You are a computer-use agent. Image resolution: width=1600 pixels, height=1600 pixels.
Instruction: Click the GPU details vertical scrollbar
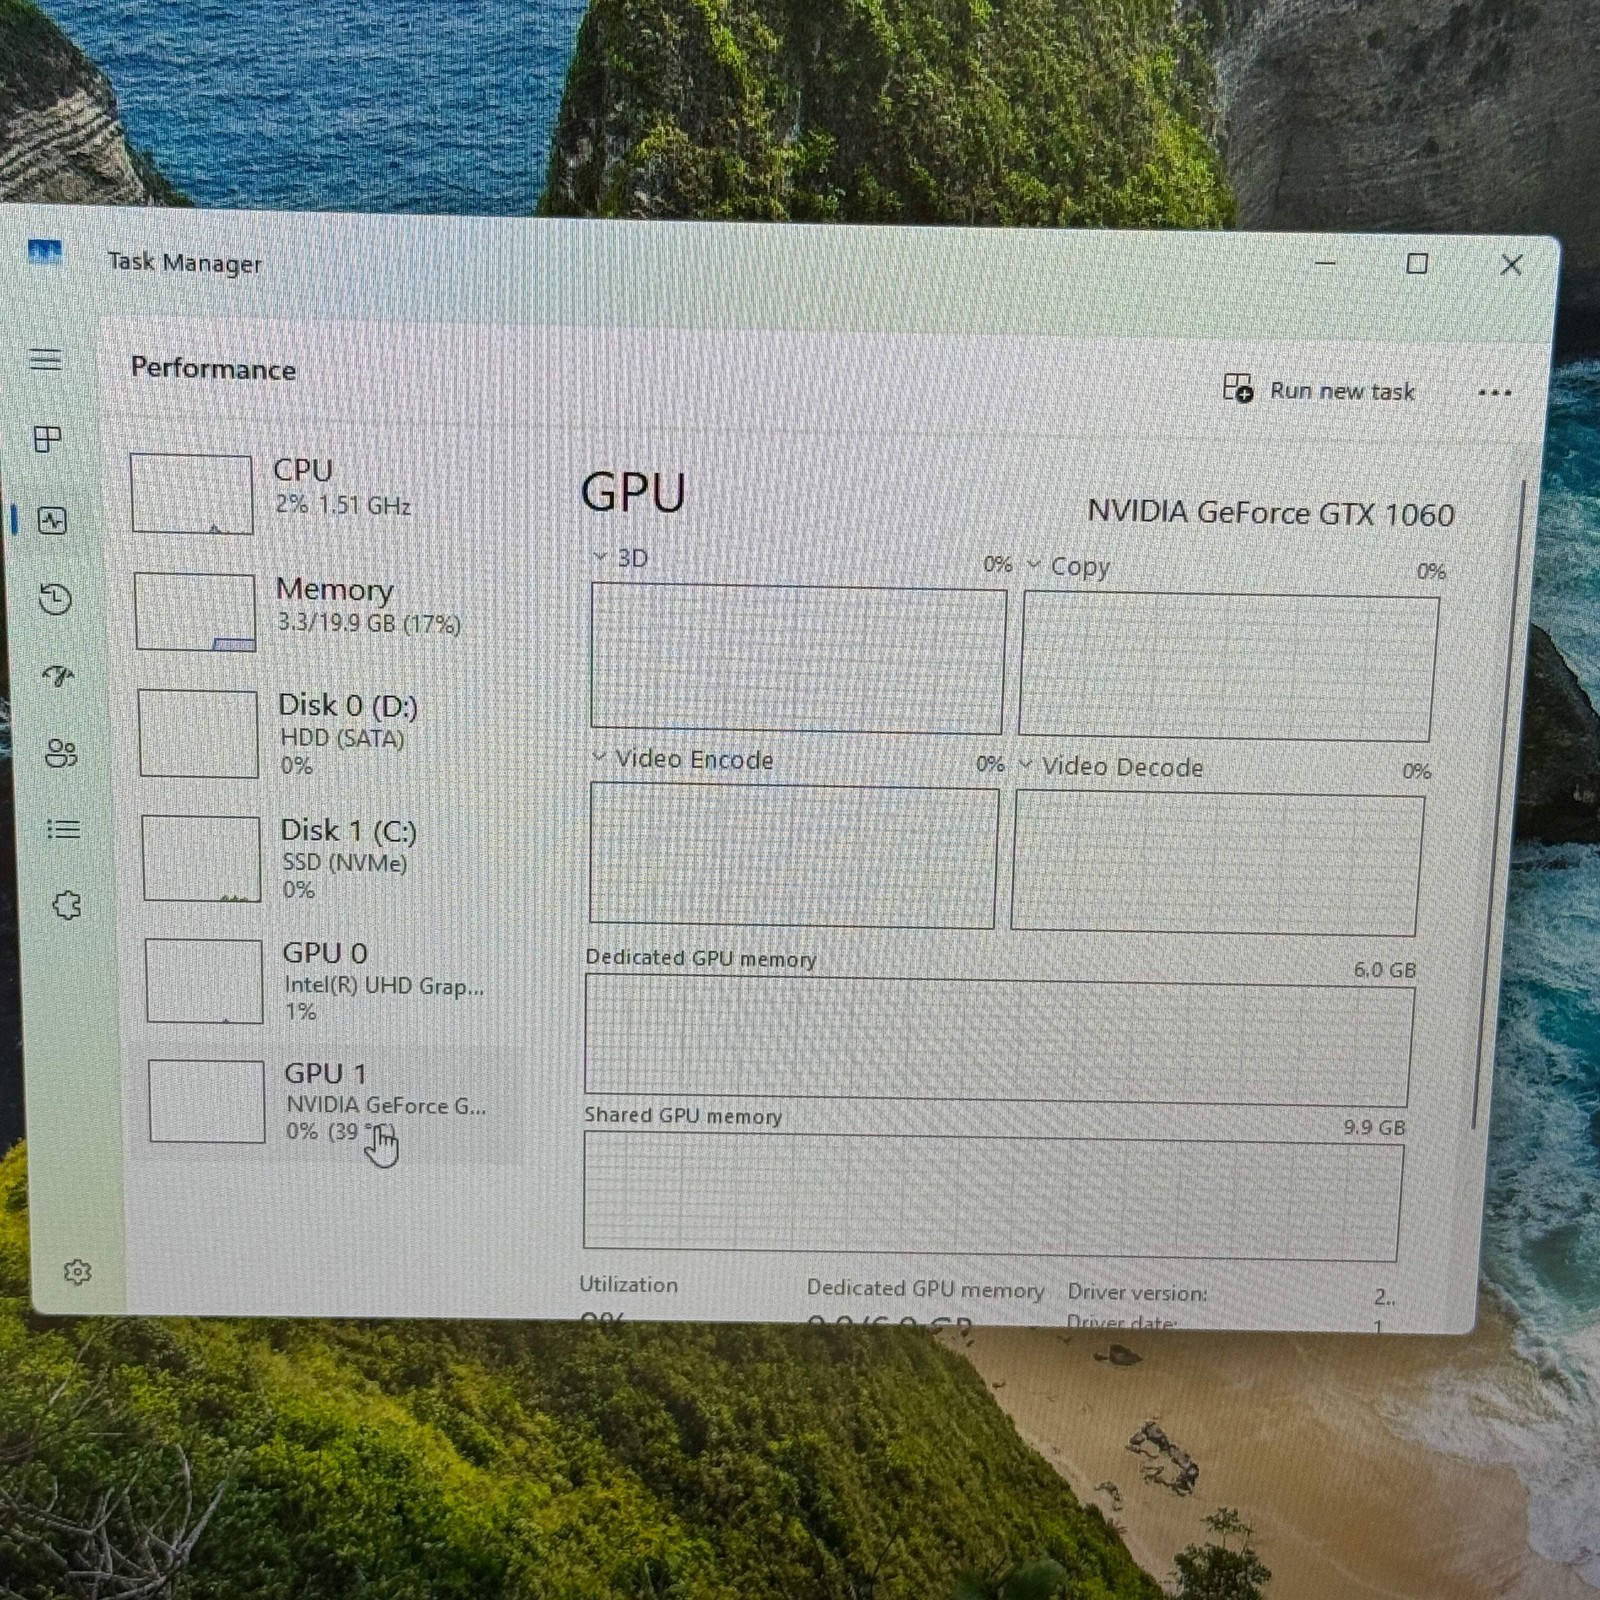pos(1498,805)
